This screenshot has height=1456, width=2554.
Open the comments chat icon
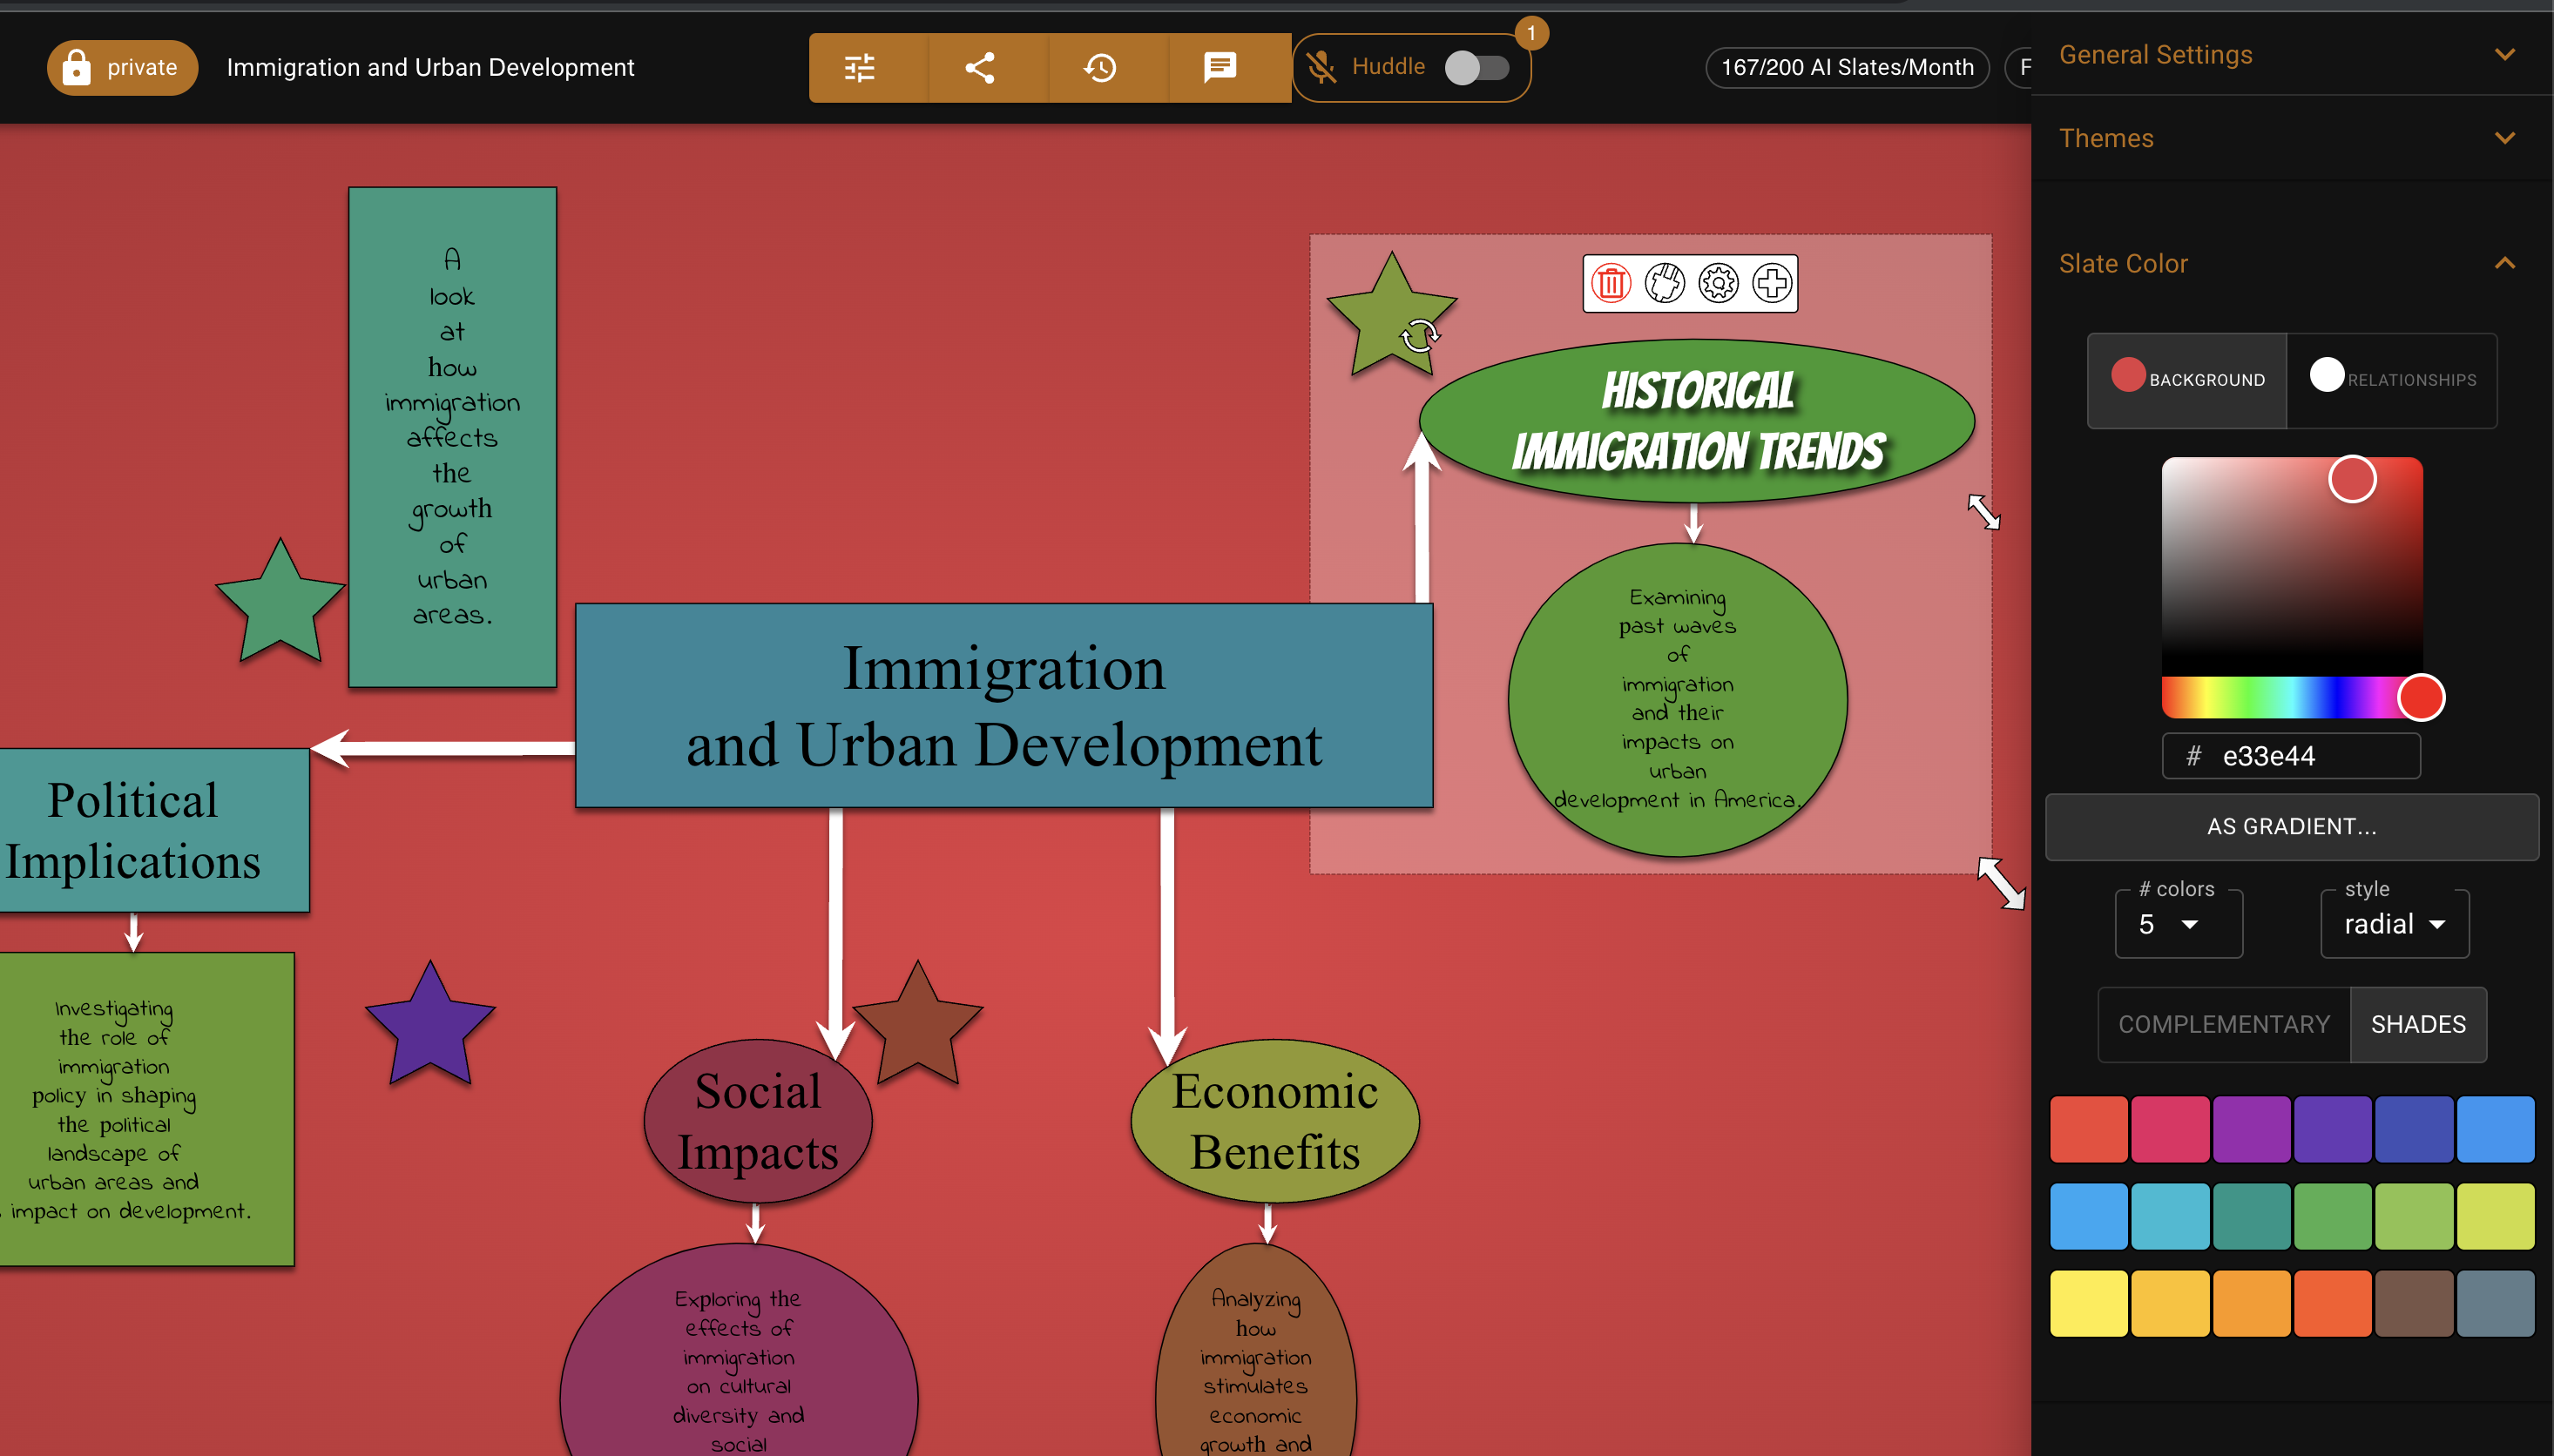(1219, 68)
